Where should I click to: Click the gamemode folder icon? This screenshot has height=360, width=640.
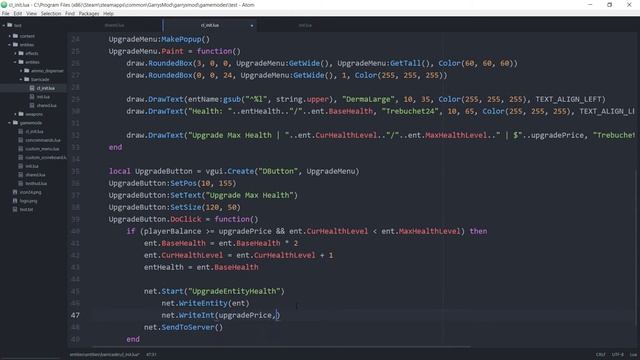(x=15, y=122)
